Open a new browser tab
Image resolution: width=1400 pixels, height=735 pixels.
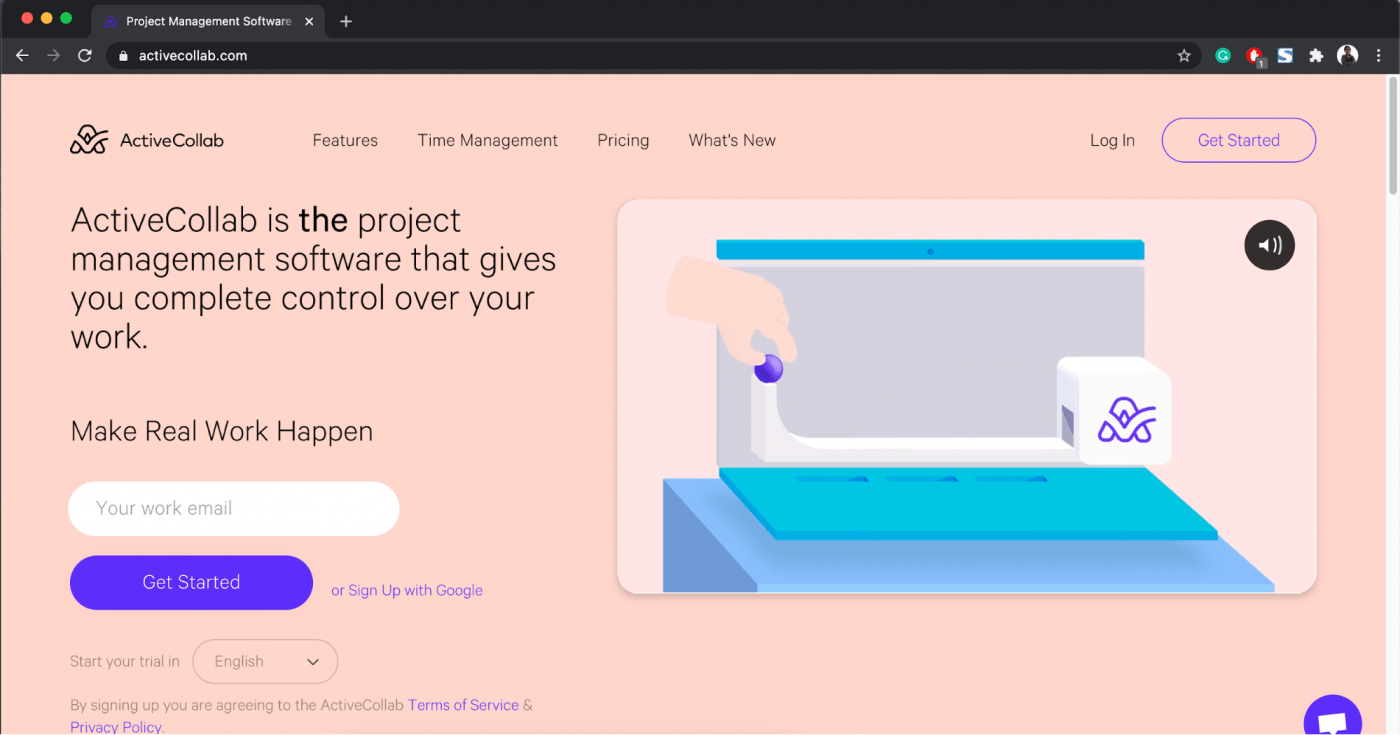click(x=346, y=21)
